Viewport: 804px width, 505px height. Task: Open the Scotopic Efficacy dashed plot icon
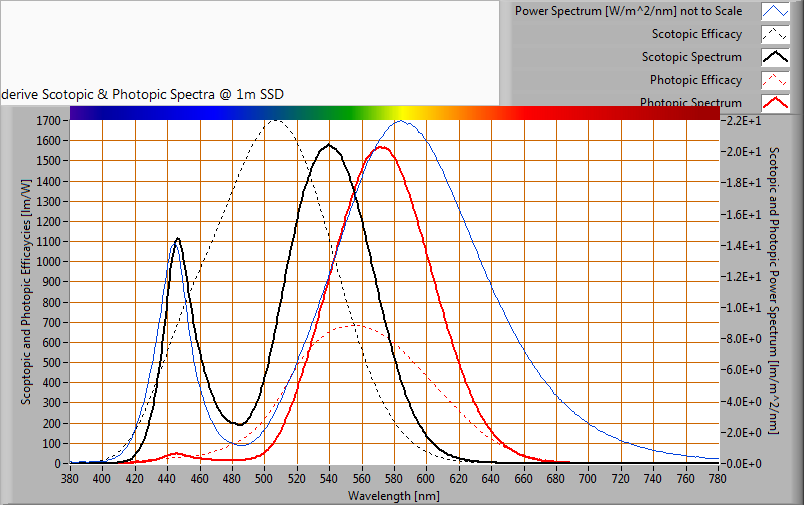pos(775,35)
